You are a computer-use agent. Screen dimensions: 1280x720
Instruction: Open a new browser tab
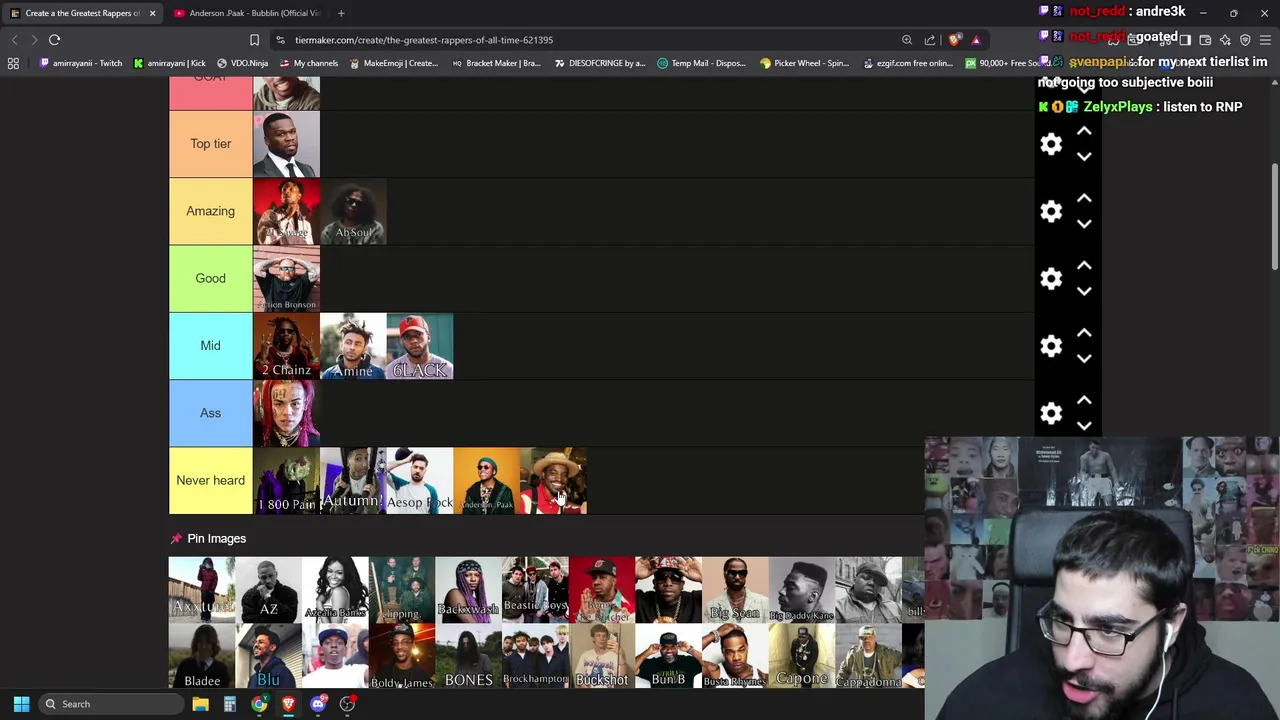tap(341, 13)
